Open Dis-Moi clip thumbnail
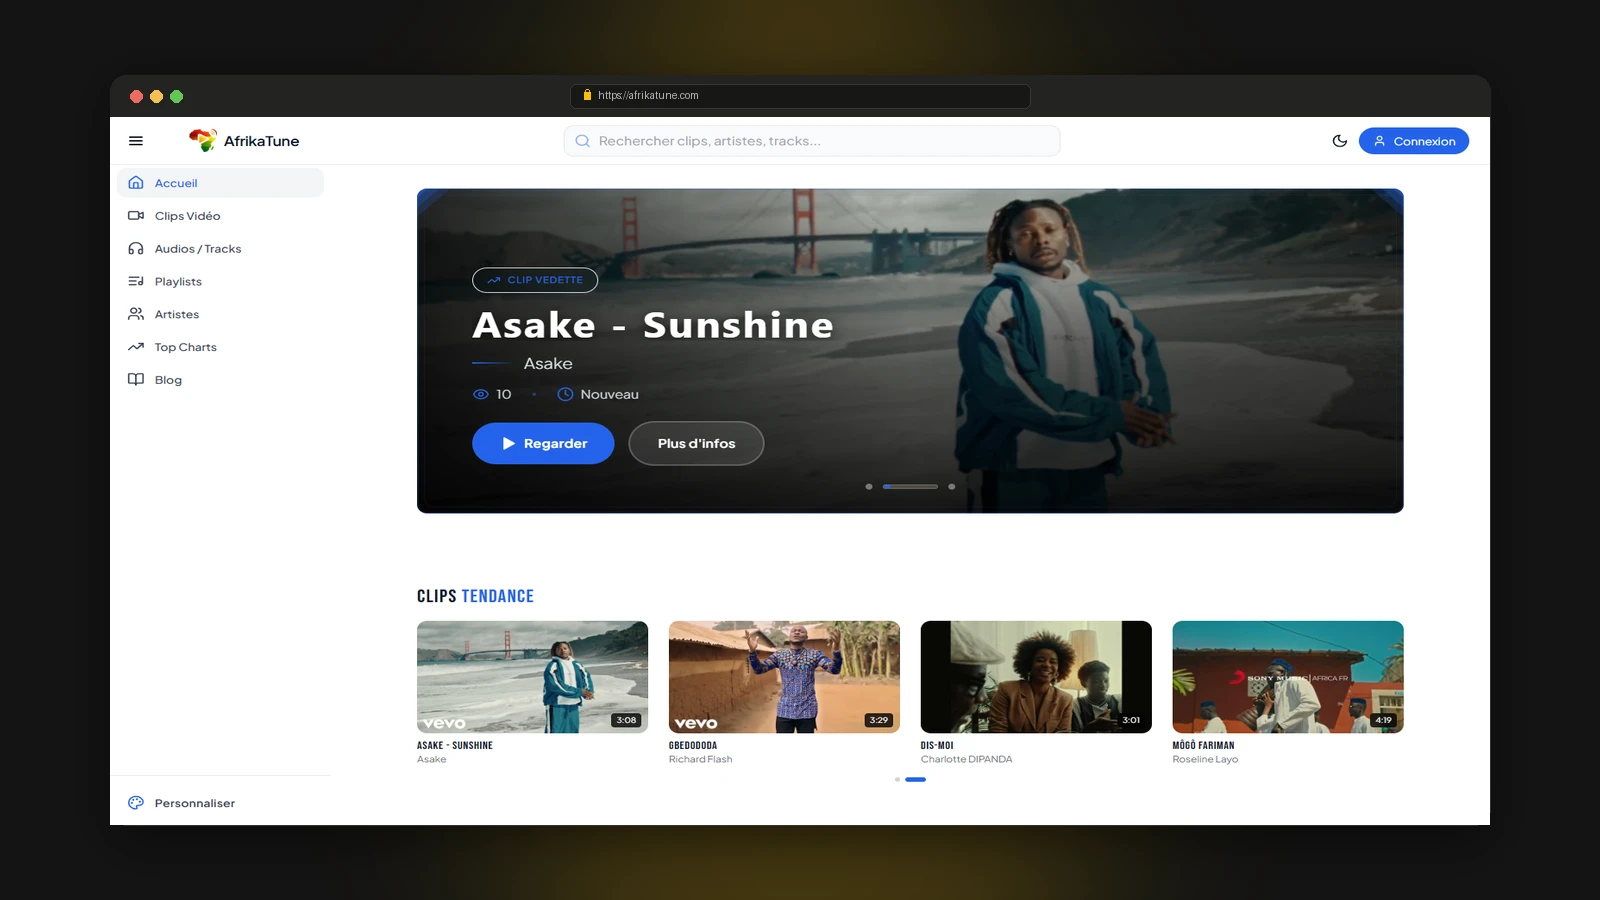 point(1036,677)
